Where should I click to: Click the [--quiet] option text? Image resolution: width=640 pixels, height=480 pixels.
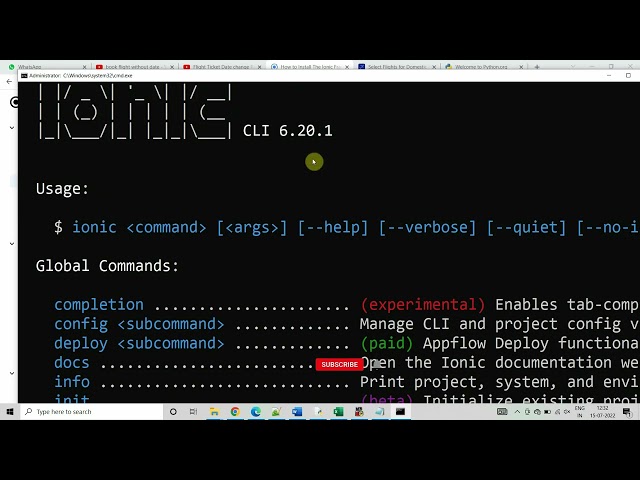527,227
